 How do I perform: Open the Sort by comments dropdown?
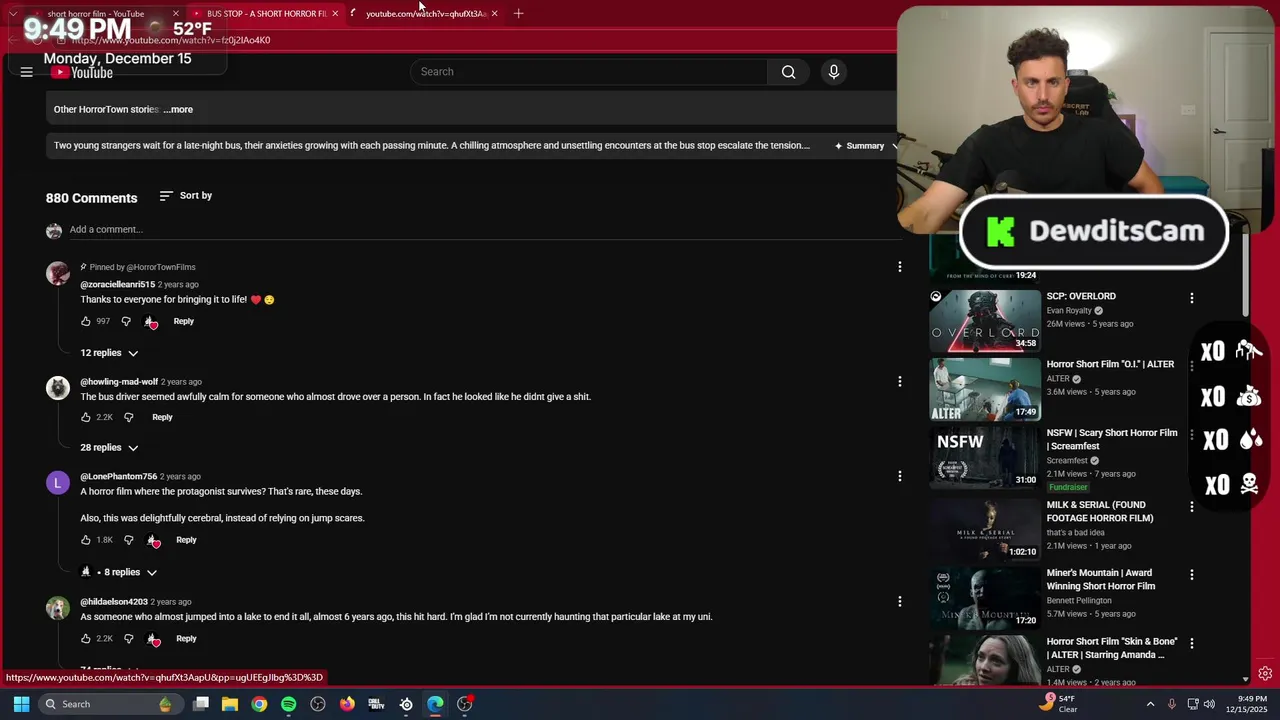coord(186,196)
